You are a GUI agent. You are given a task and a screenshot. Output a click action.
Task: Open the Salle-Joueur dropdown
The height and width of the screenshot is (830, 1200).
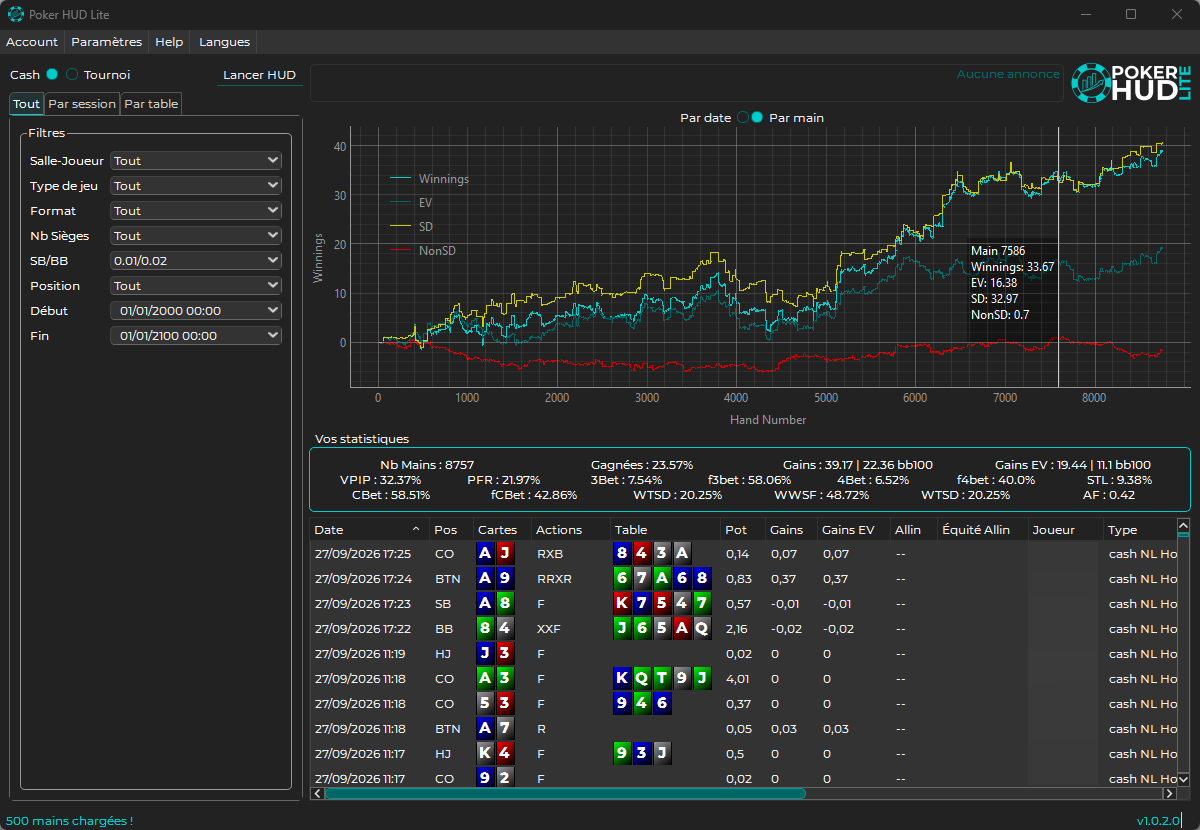196,161
